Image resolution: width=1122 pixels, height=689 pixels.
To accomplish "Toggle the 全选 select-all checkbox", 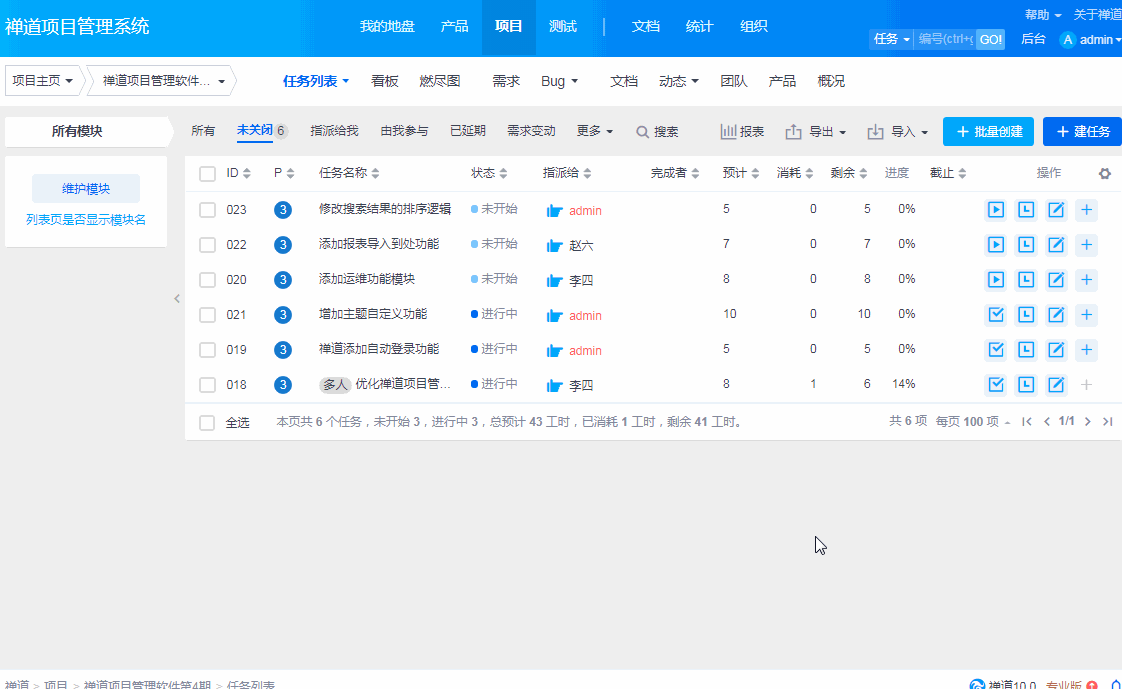I will (x=207, y=423).
